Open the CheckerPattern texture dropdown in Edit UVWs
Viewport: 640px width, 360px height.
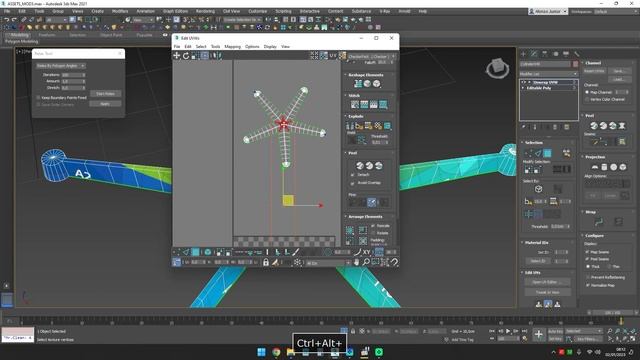point(371,56)
